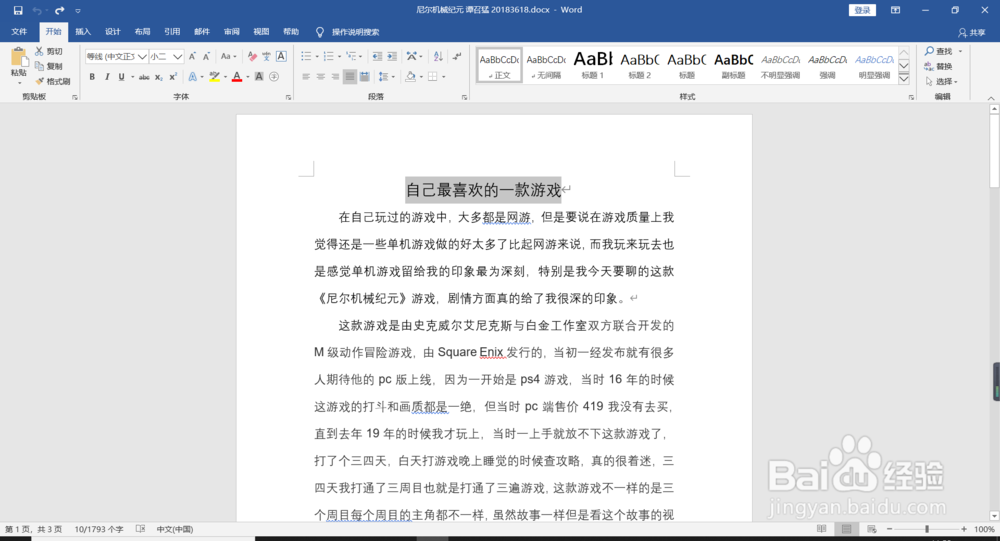Viewport: 1000px width, 541px height.
Task: Apply 无间隔 style
Action: pyautogui.click(x=546, y=64)
